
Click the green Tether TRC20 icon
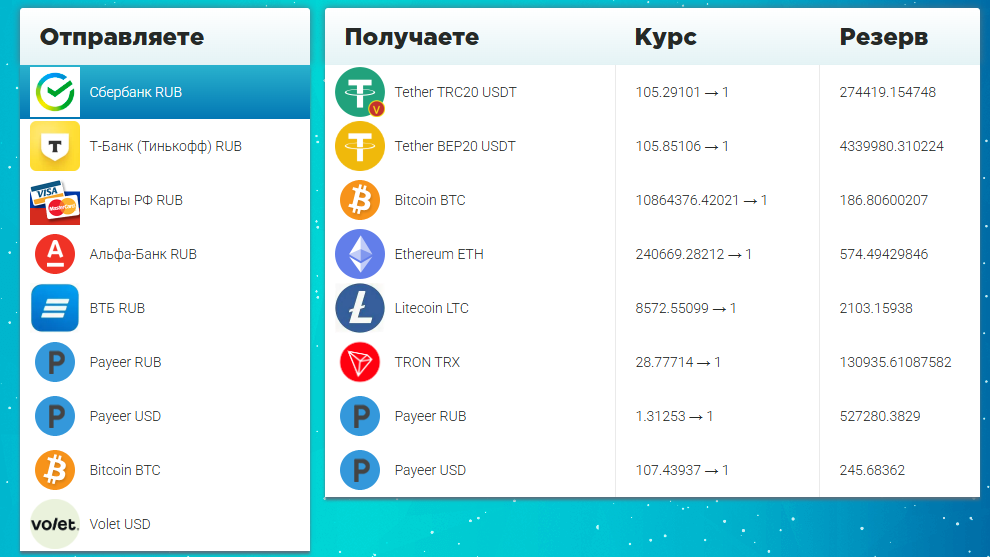click(x=360, y=92)
